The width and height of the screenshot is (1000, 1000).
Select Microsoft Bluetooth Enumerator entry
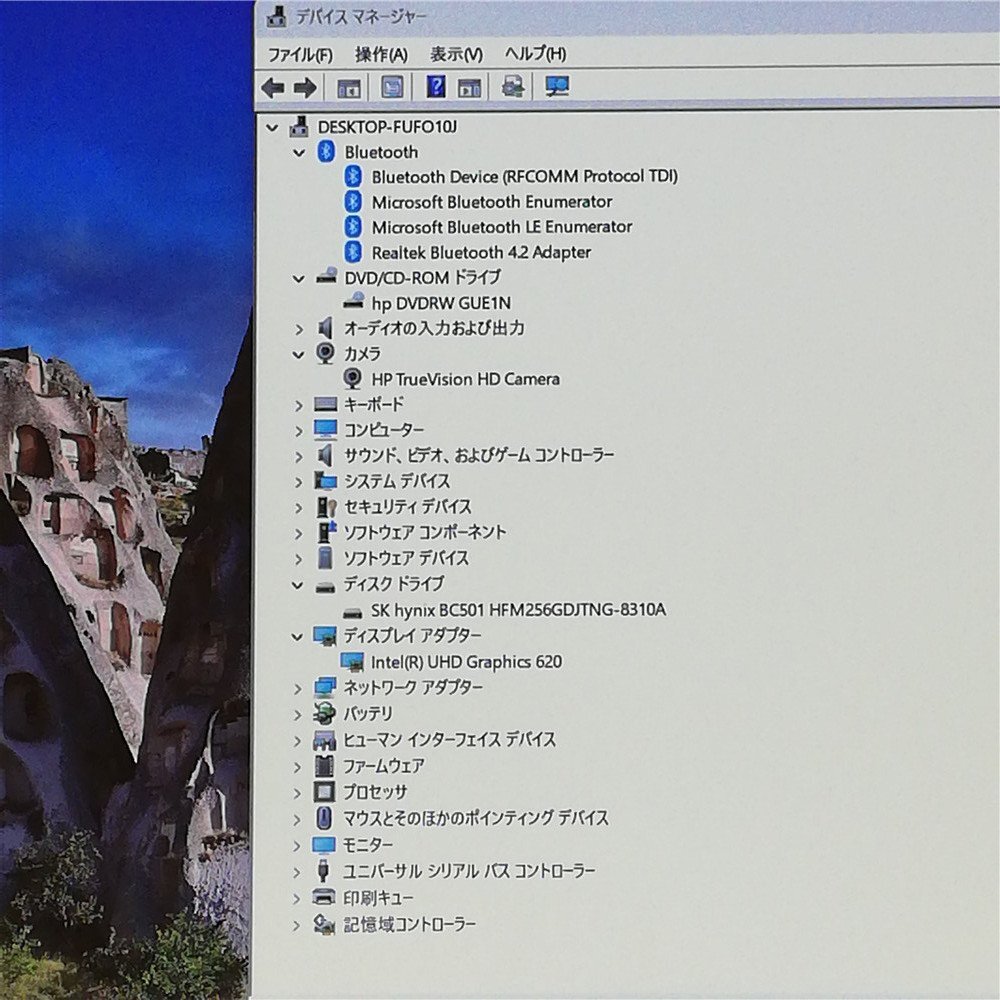492,202
